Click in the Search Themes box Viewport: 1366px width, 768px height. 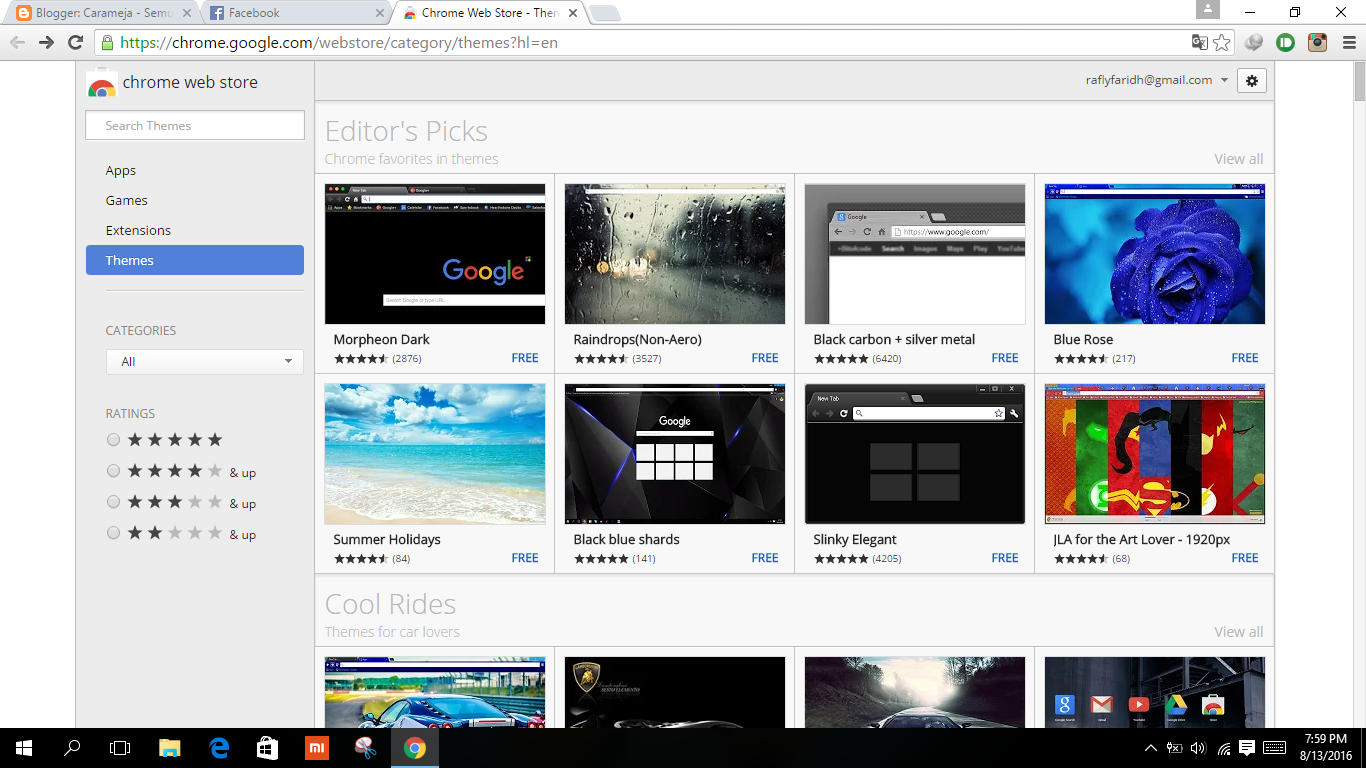point(195,125)
